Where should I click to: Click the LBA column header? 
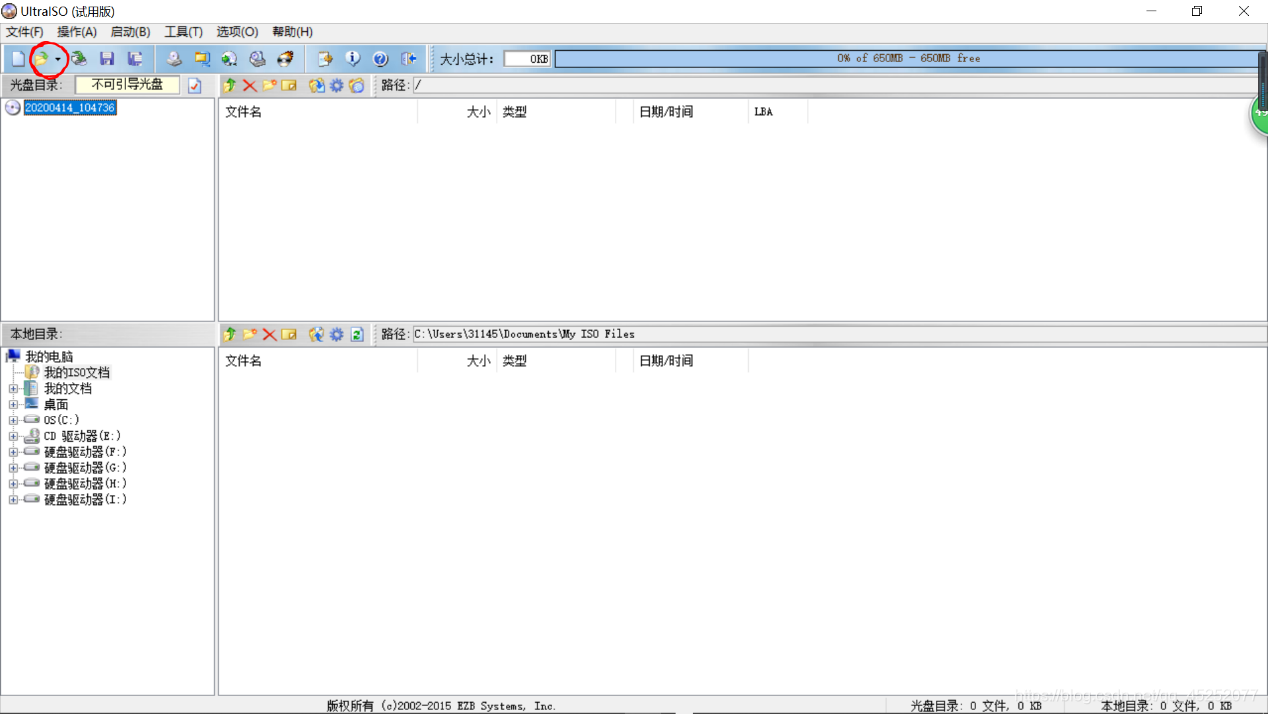(x=778, y=112)
